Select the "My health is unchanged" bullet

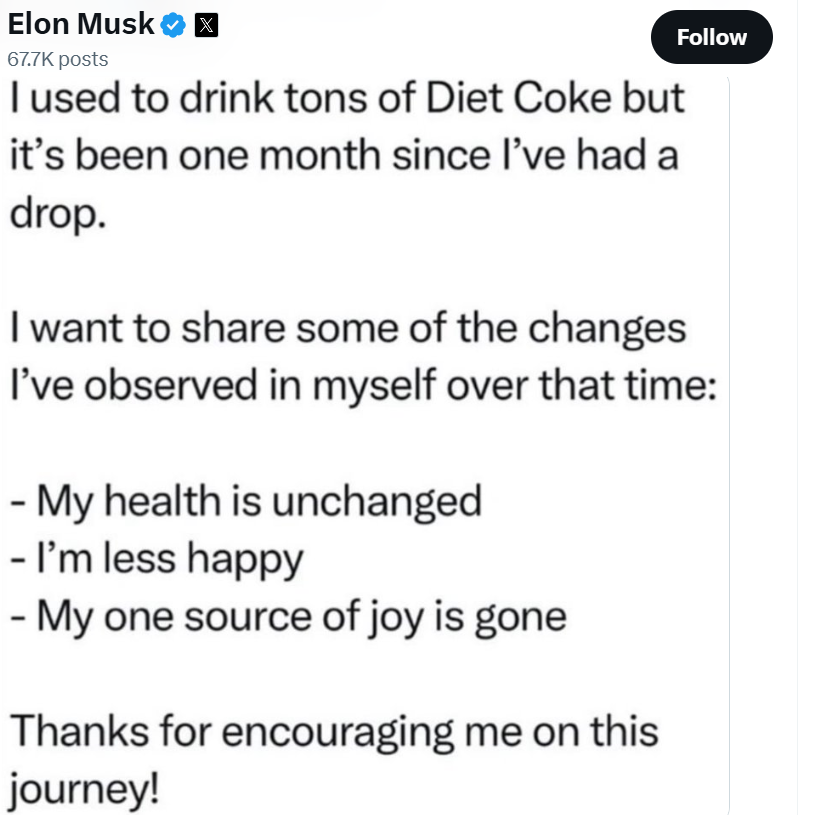coord(246,502)
